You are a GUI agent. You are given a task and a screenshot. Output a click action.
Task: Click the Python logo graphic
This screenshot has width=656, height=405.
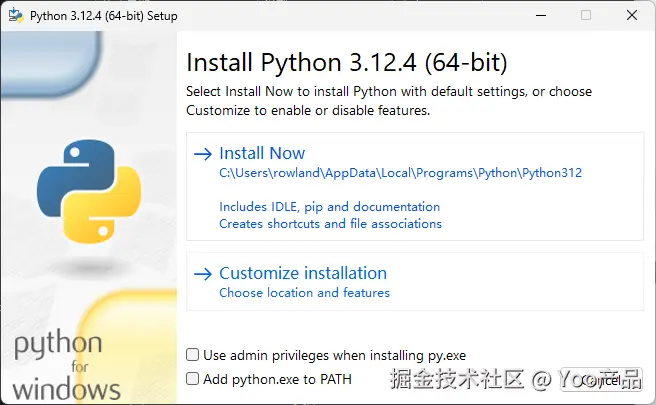coord(89,191)
